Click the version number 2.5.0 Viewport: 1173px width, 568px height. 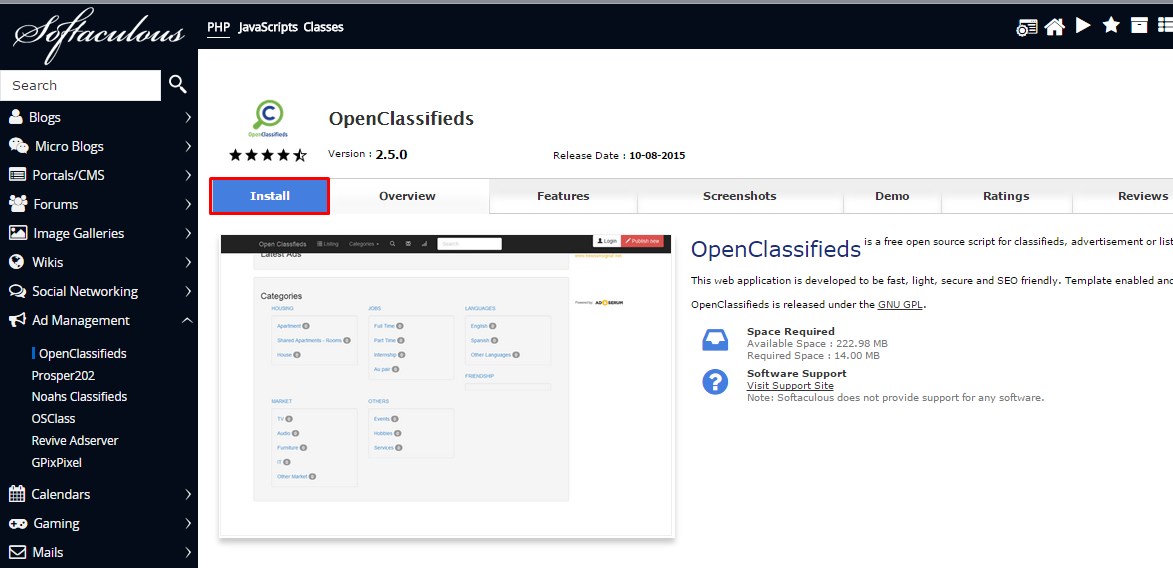coord(391,155)
